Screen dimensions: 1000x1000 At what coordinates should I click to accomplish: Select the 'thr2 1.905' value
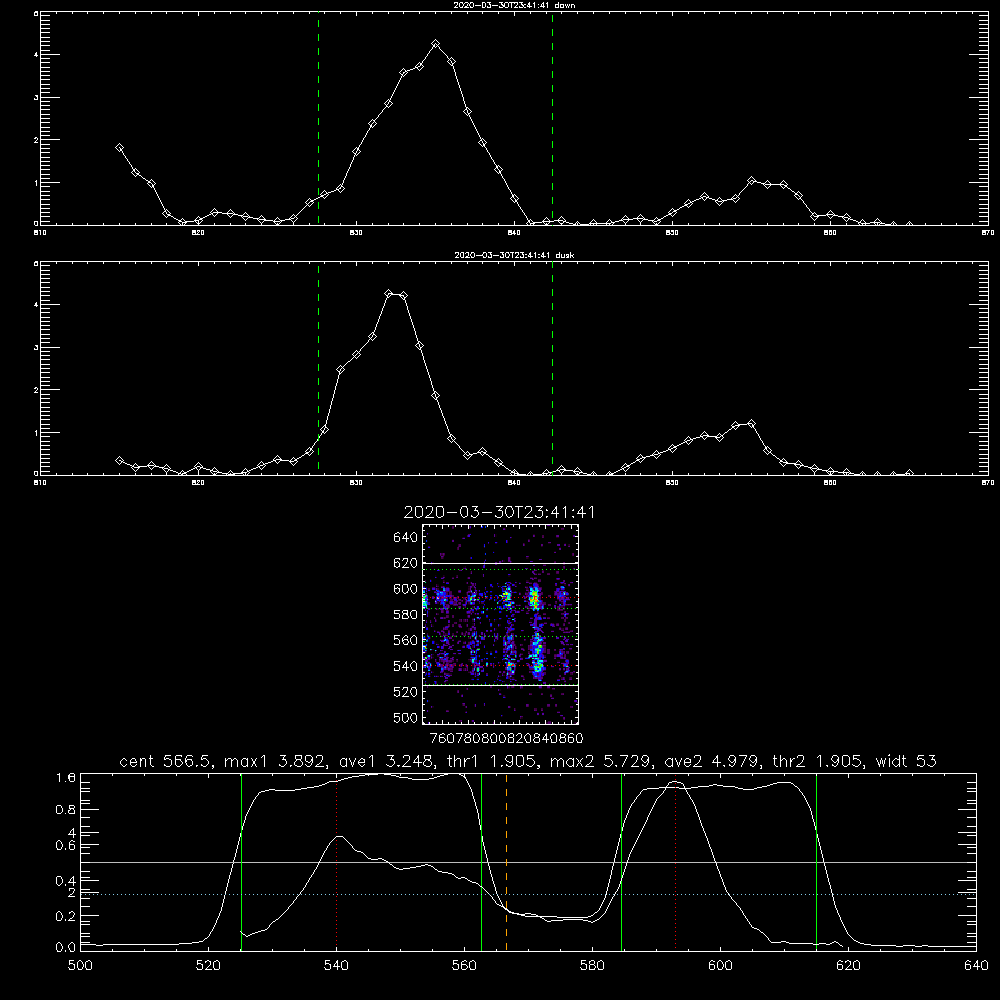pyautogui.click(x=818, y=761)
